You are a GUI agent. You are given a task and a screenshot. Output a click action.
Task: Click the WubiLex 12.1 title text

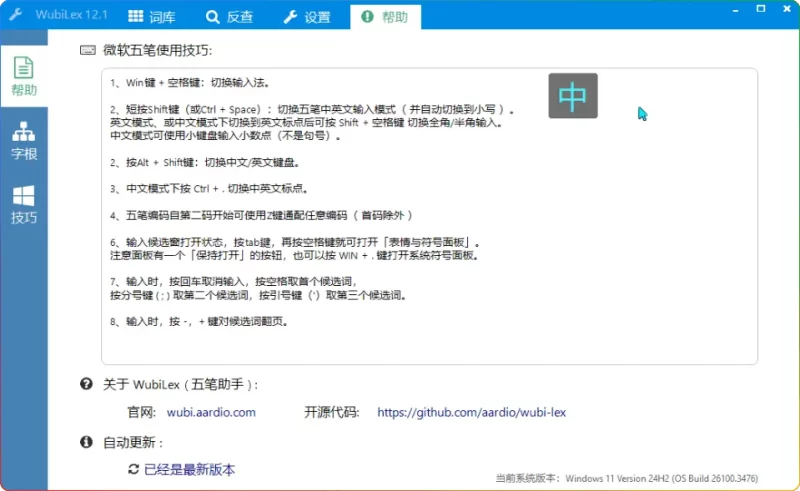click(x=71, y=14)
